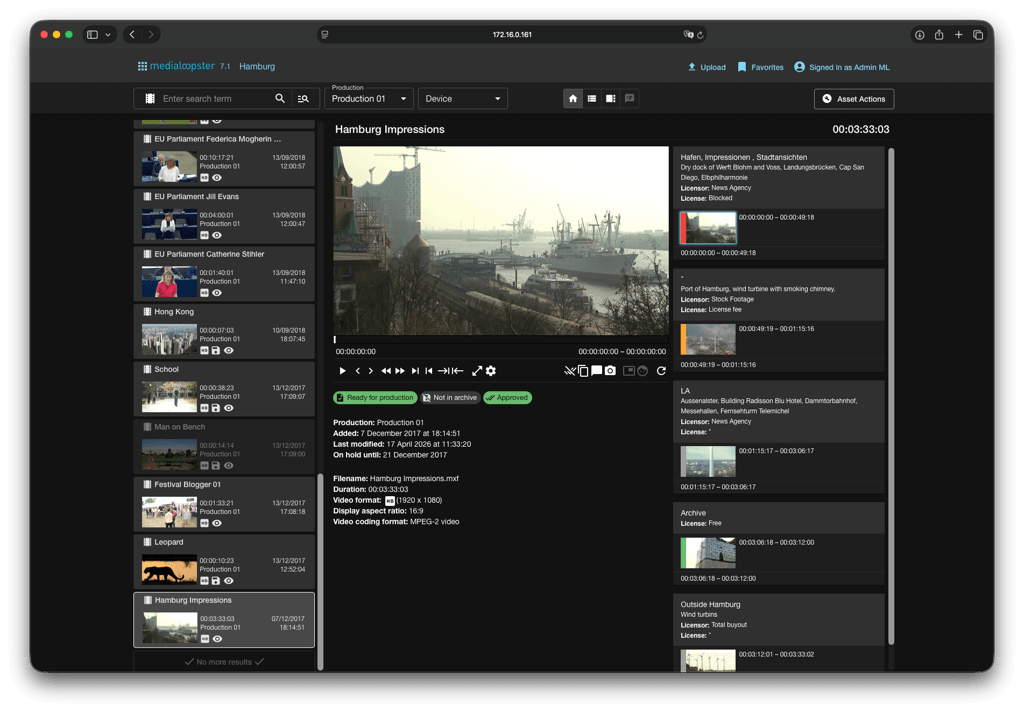Toggle eye icon on the Hong Kong asset
The height and width of the screenshot is (712, 1024).
pyautogui.click(x=229, y=351)
